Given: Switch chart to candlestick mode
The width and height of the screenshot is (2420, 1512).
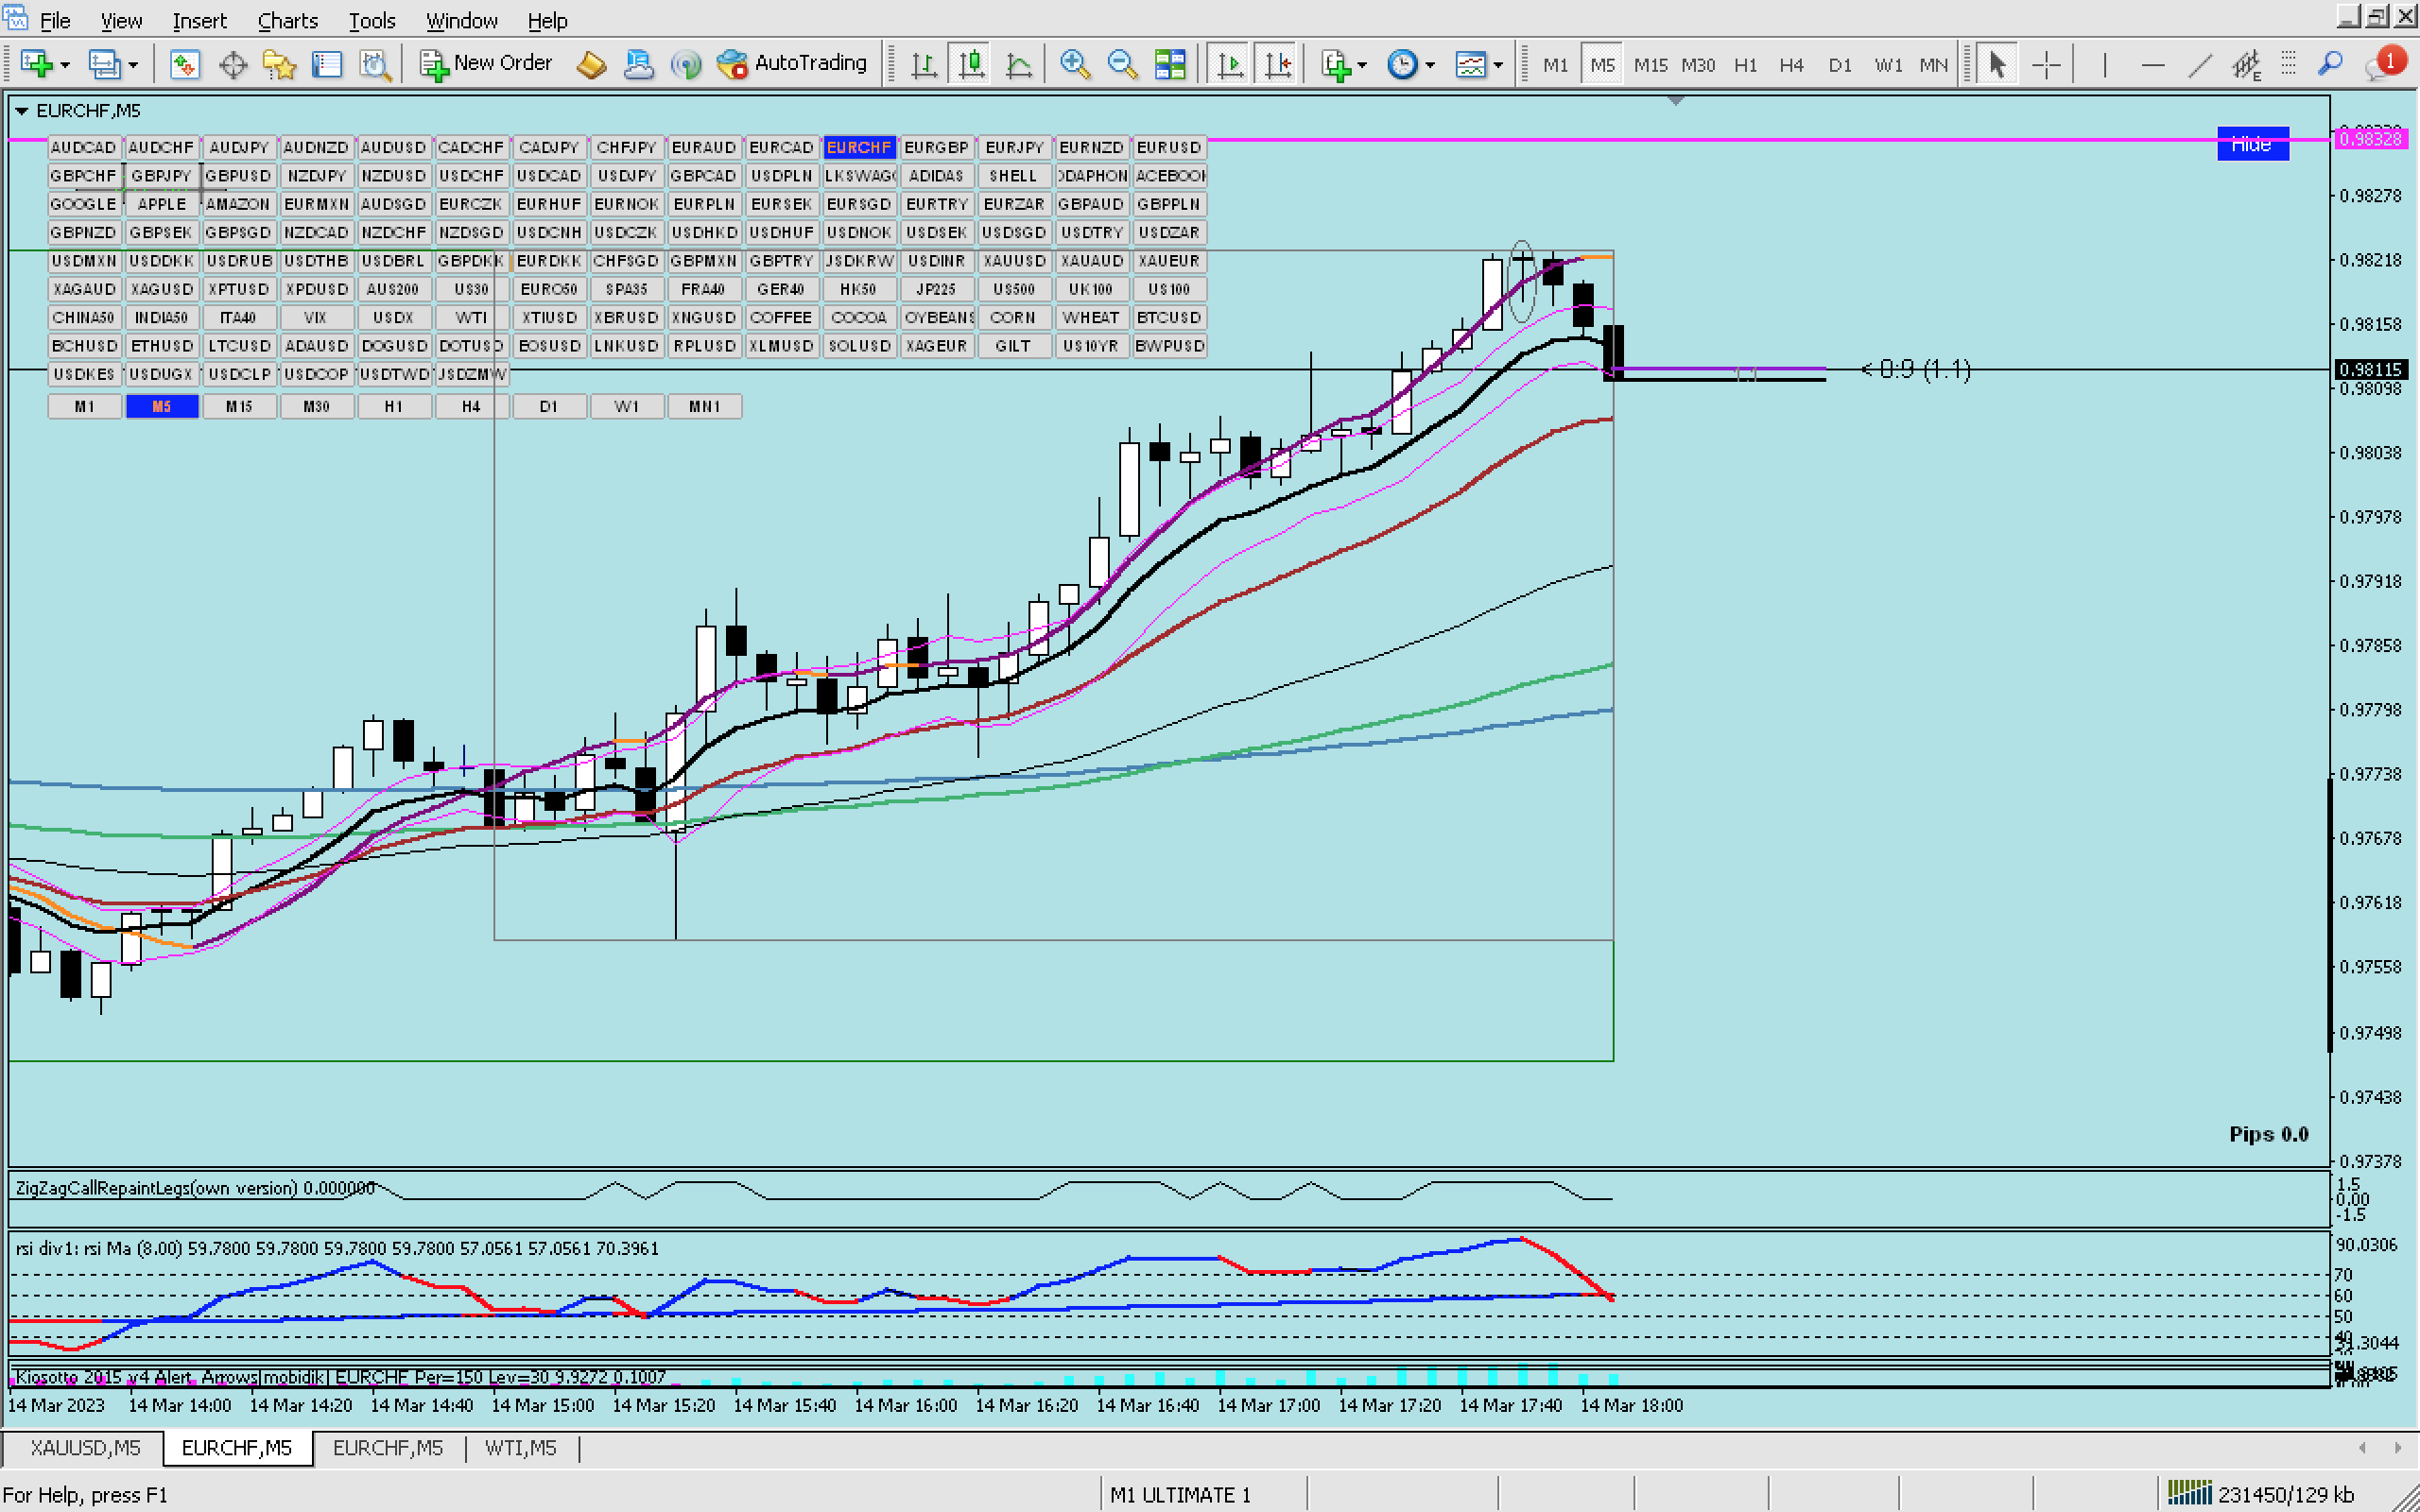Looking at the screenshot, I should (971, 64).
